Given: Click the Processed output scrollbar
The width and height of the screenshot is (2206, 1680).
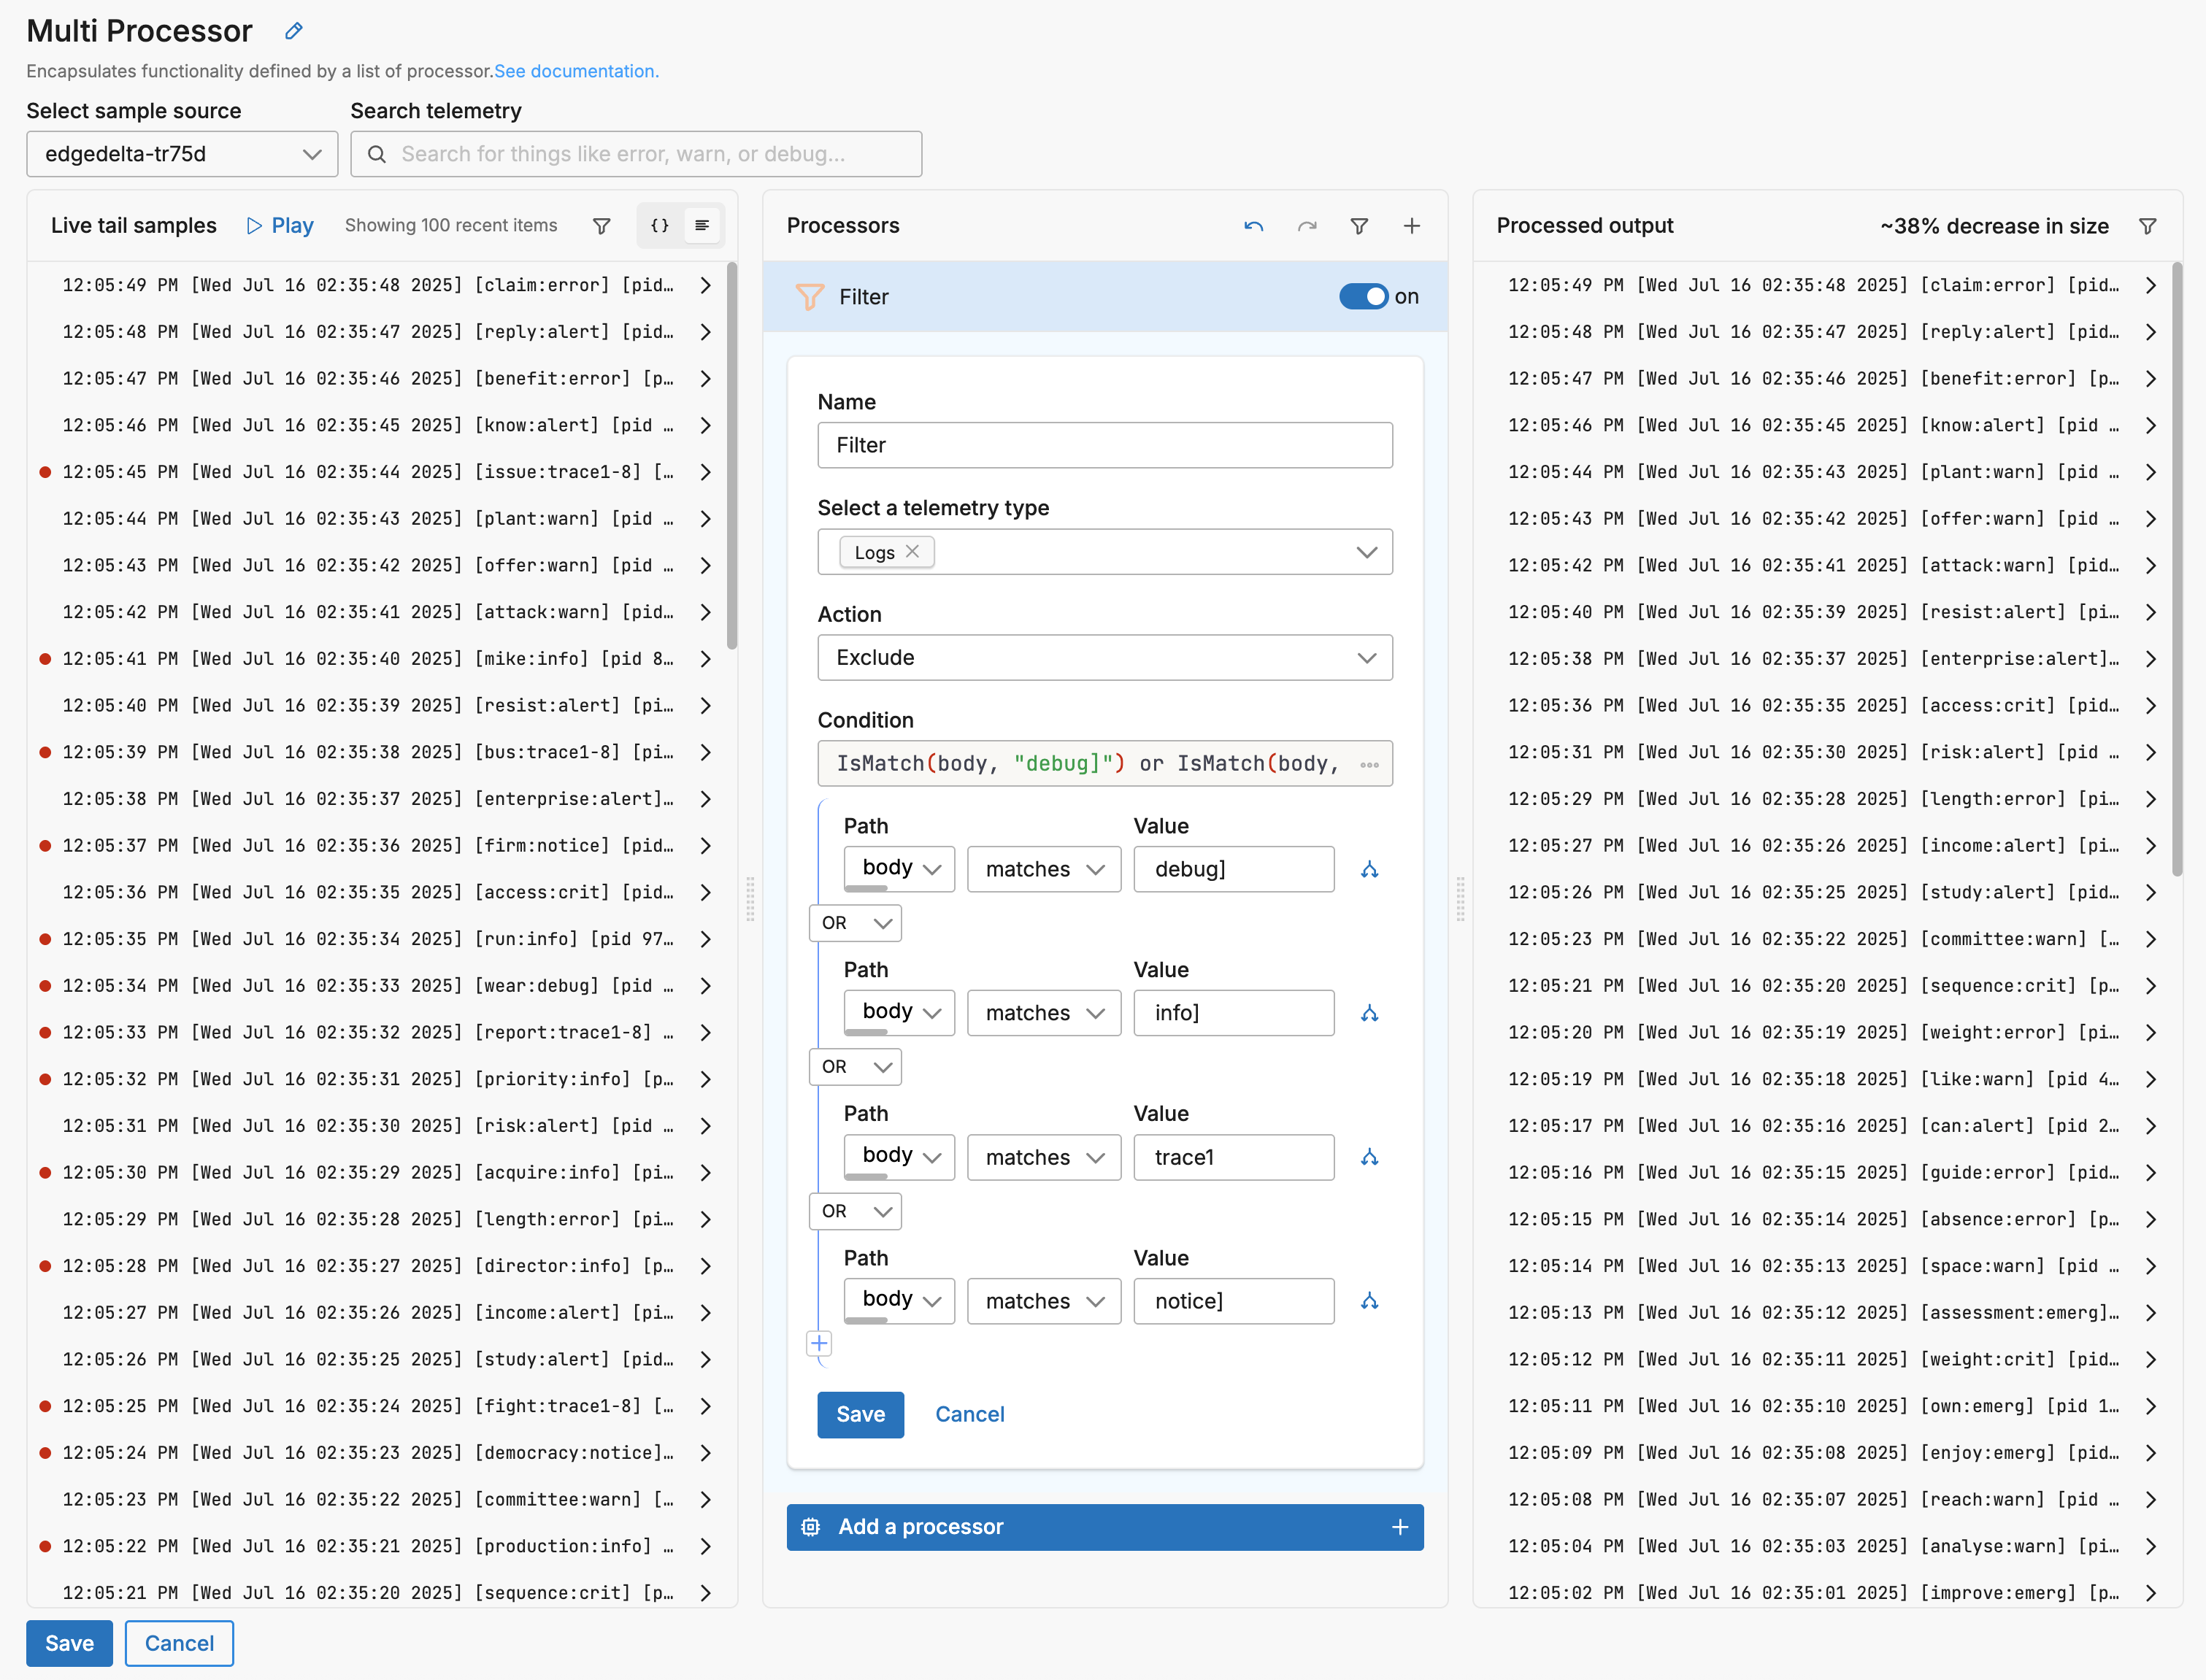Looking at the screenshot, I should tap(2177, 568).
